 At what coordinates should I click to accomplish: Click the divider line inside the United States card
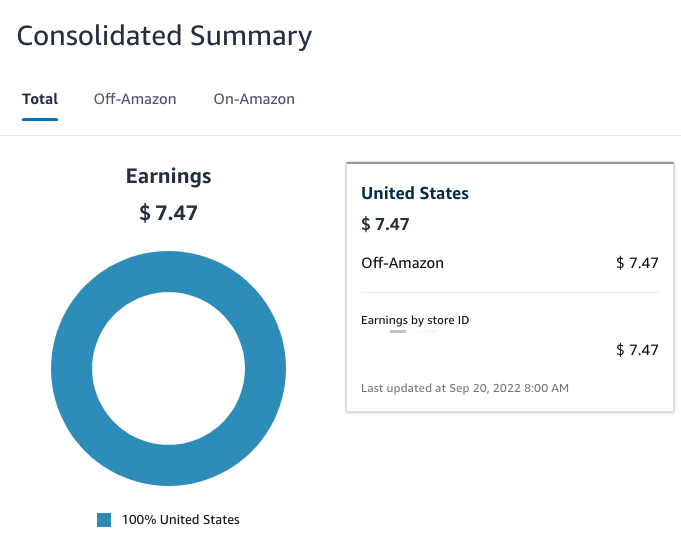509,292
